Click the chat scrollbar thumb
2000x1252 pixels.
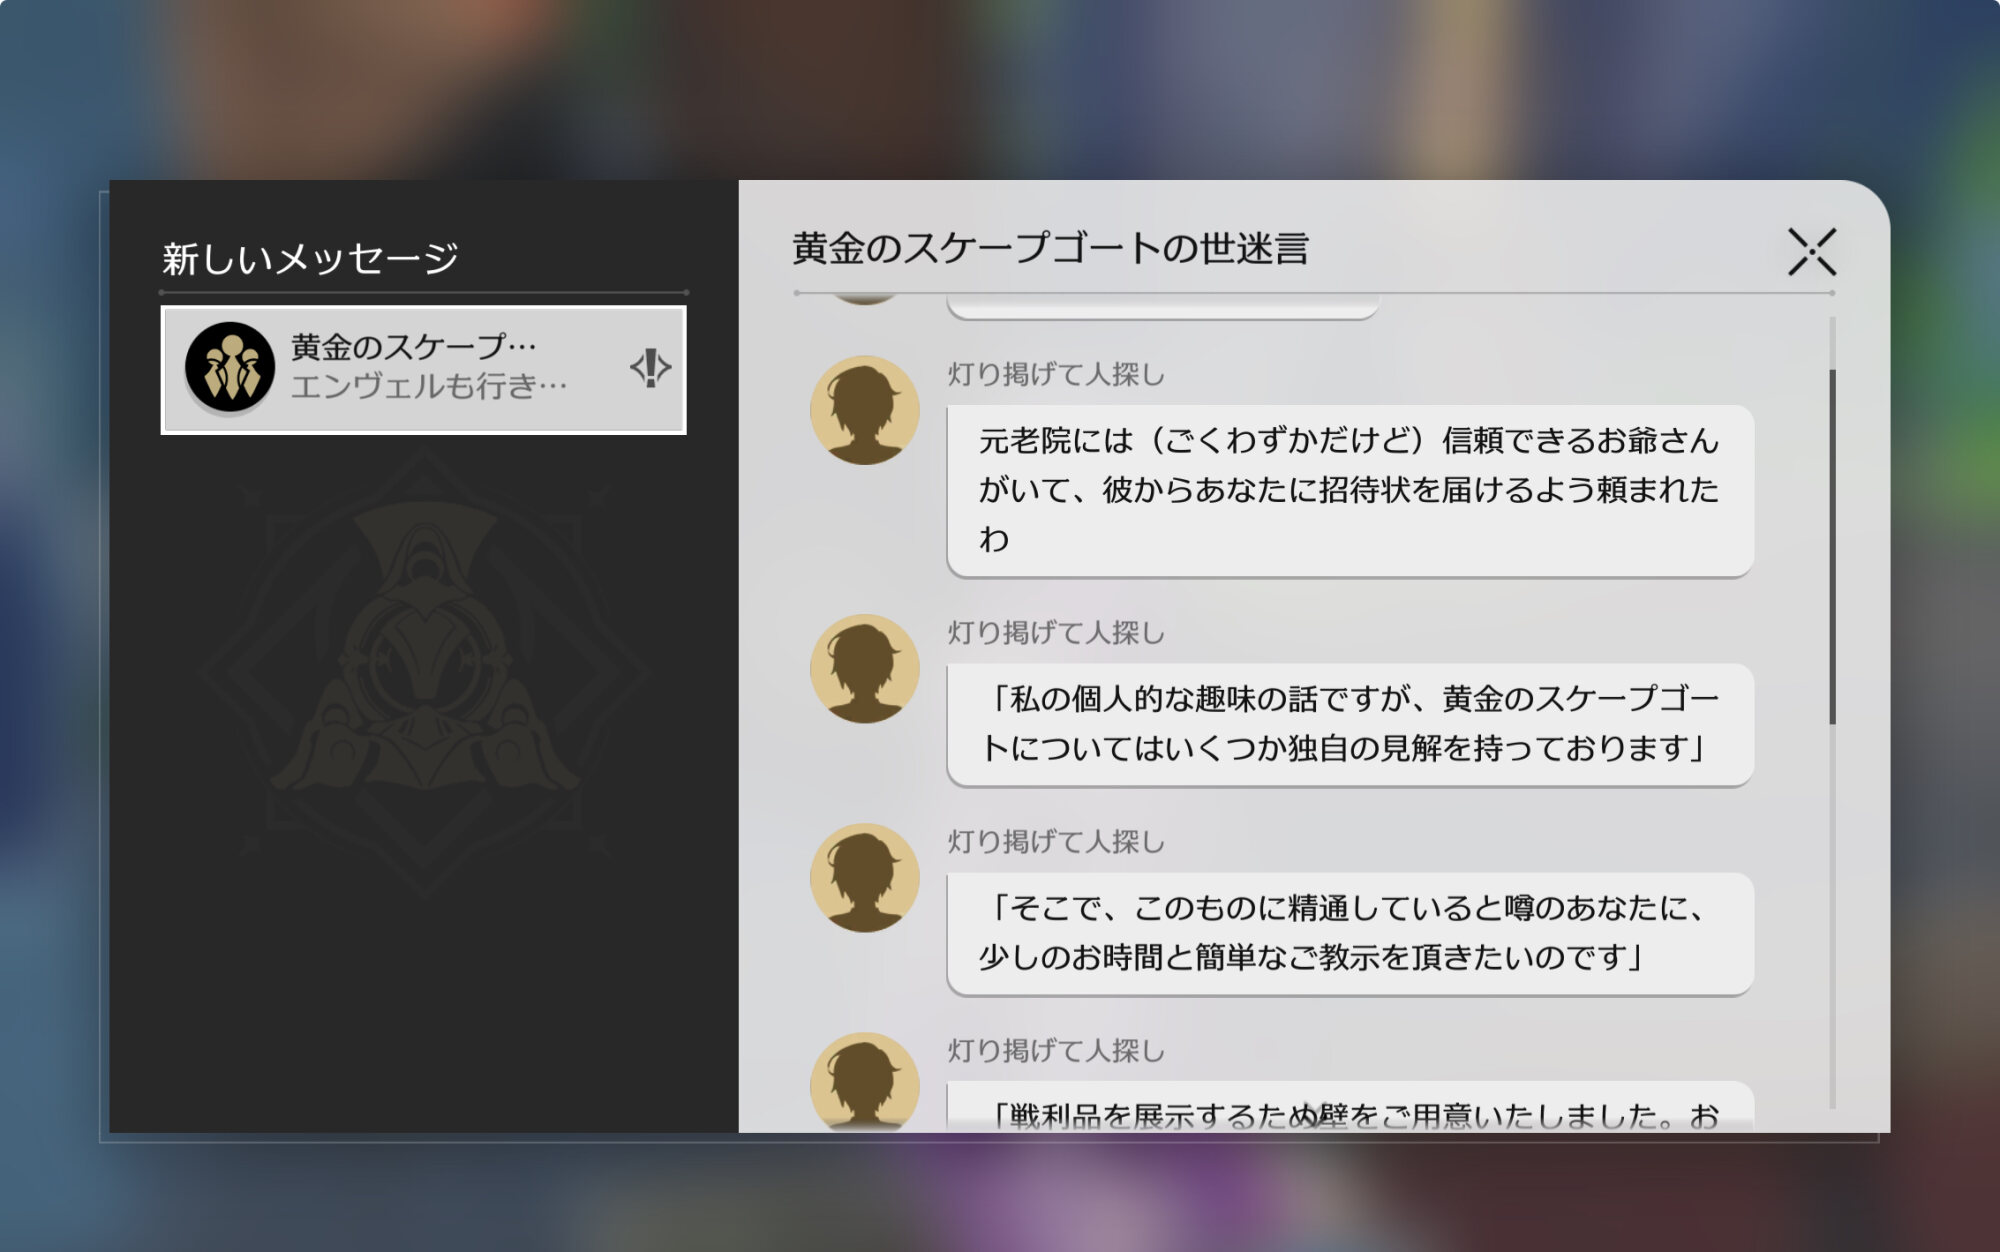[x=1832, y=546]
